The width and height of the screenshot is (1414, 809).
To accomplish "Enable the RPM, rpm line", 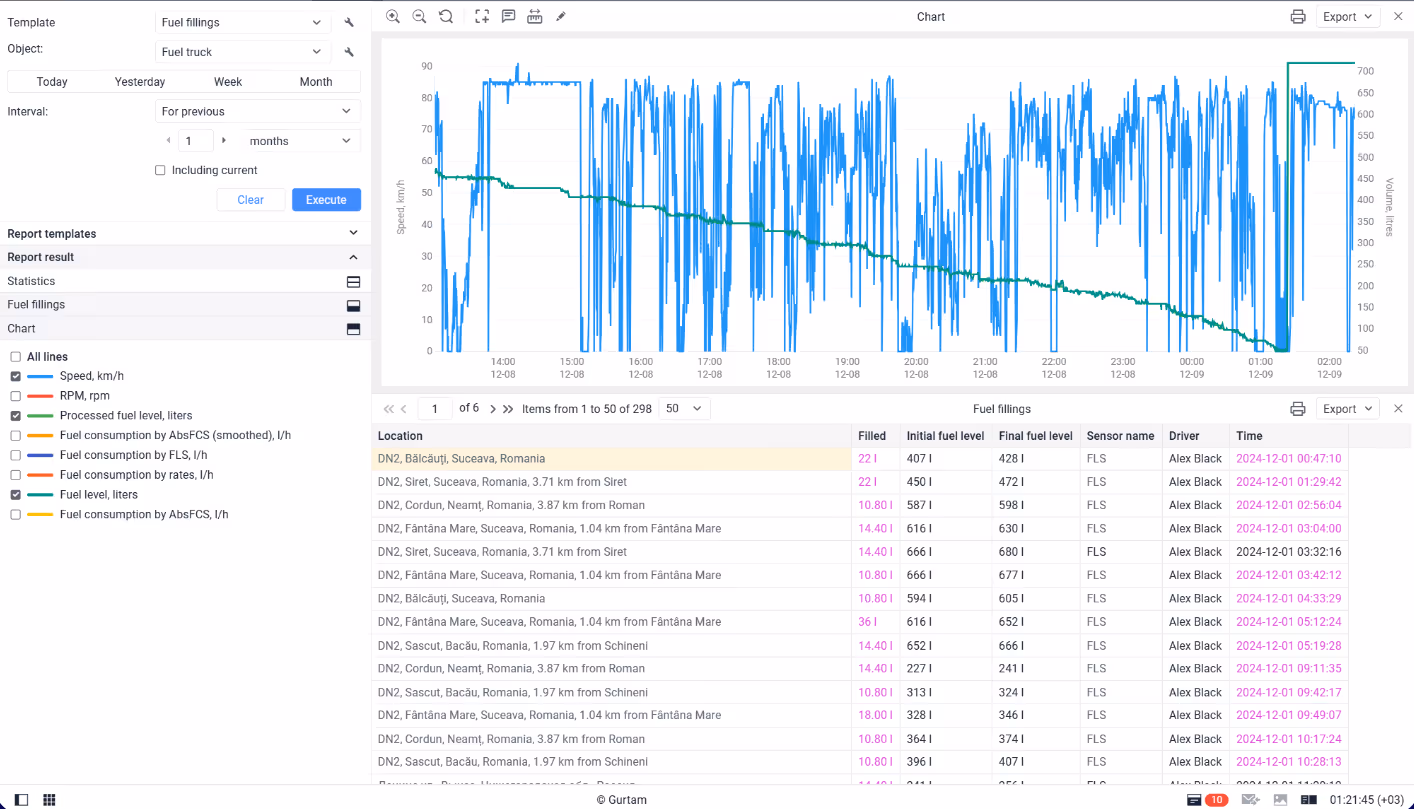I will coord(16,396).
